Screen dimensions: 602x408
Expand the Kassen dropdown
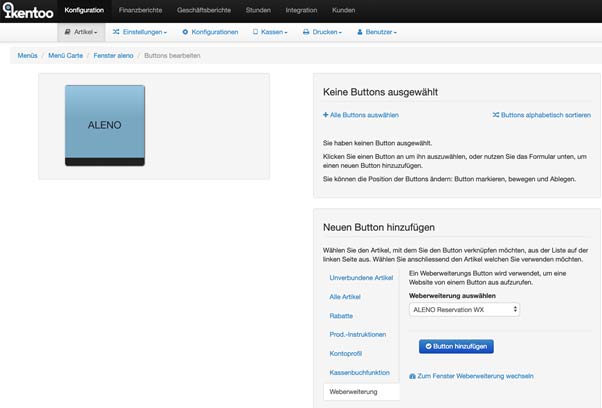pyautogui.click(x=270, y=32)
